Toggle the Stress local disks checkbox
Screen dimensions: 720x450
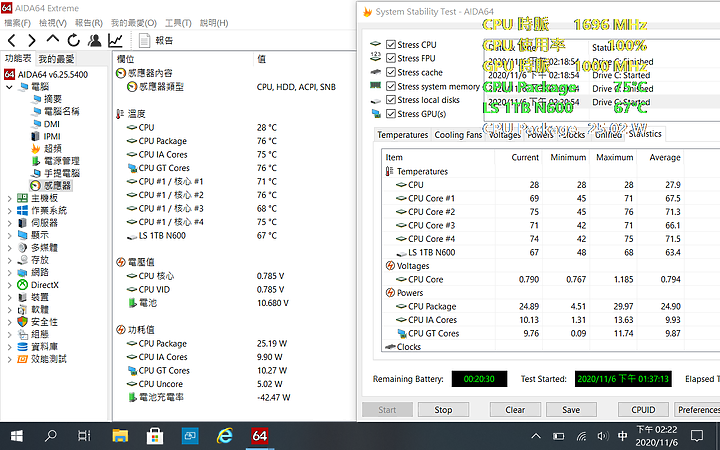point(391,100)
